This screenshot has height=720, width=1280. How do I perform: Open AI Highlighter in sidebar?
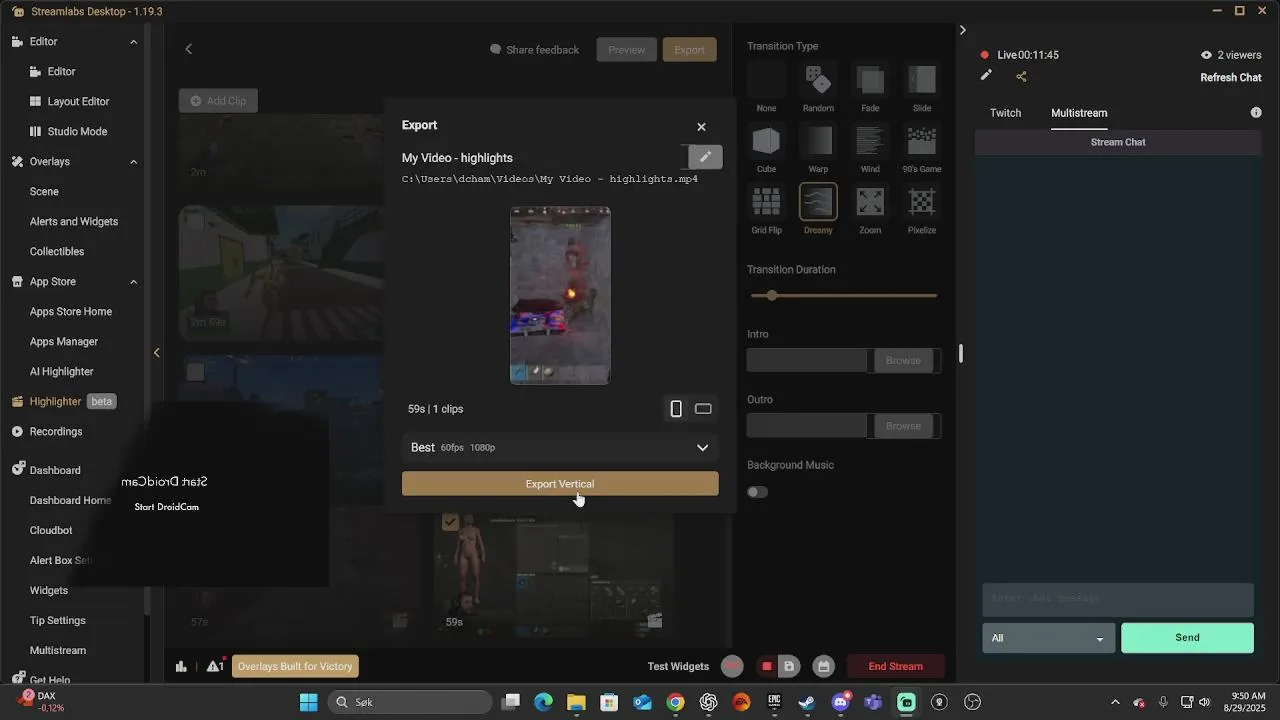click(x=62, y=372)
